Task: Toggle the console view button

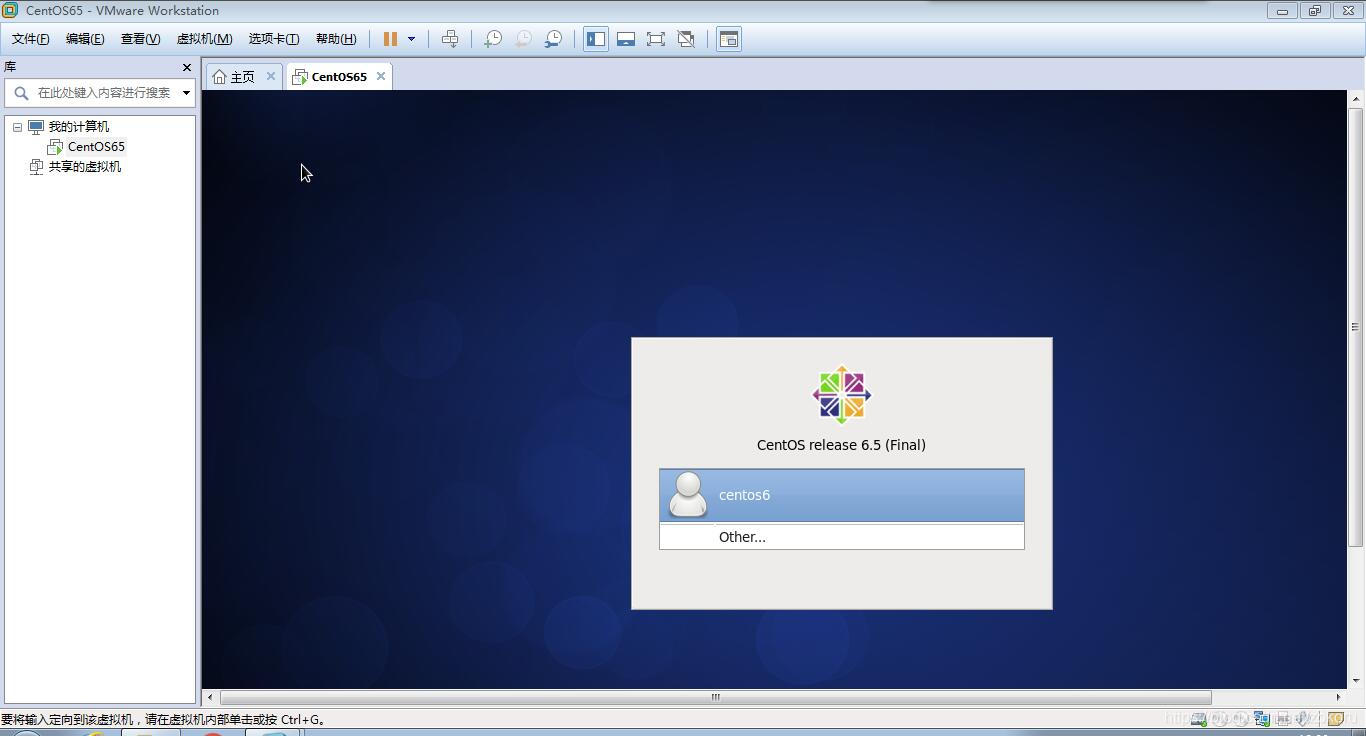Action: 729,39
